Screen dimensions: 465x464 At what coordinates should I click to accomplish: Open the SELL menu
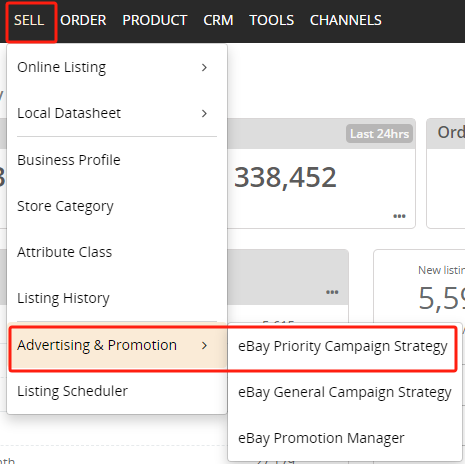pyautogui.click(x=29, y=20)
